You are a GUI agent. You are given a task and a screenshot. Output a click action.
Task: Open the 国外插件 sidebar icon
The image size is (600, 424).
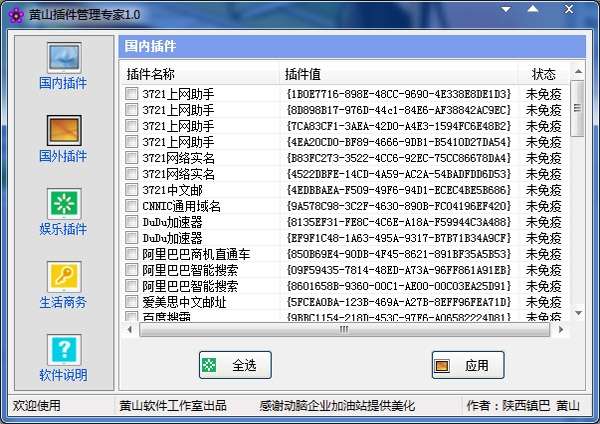(x=64, y=130)
